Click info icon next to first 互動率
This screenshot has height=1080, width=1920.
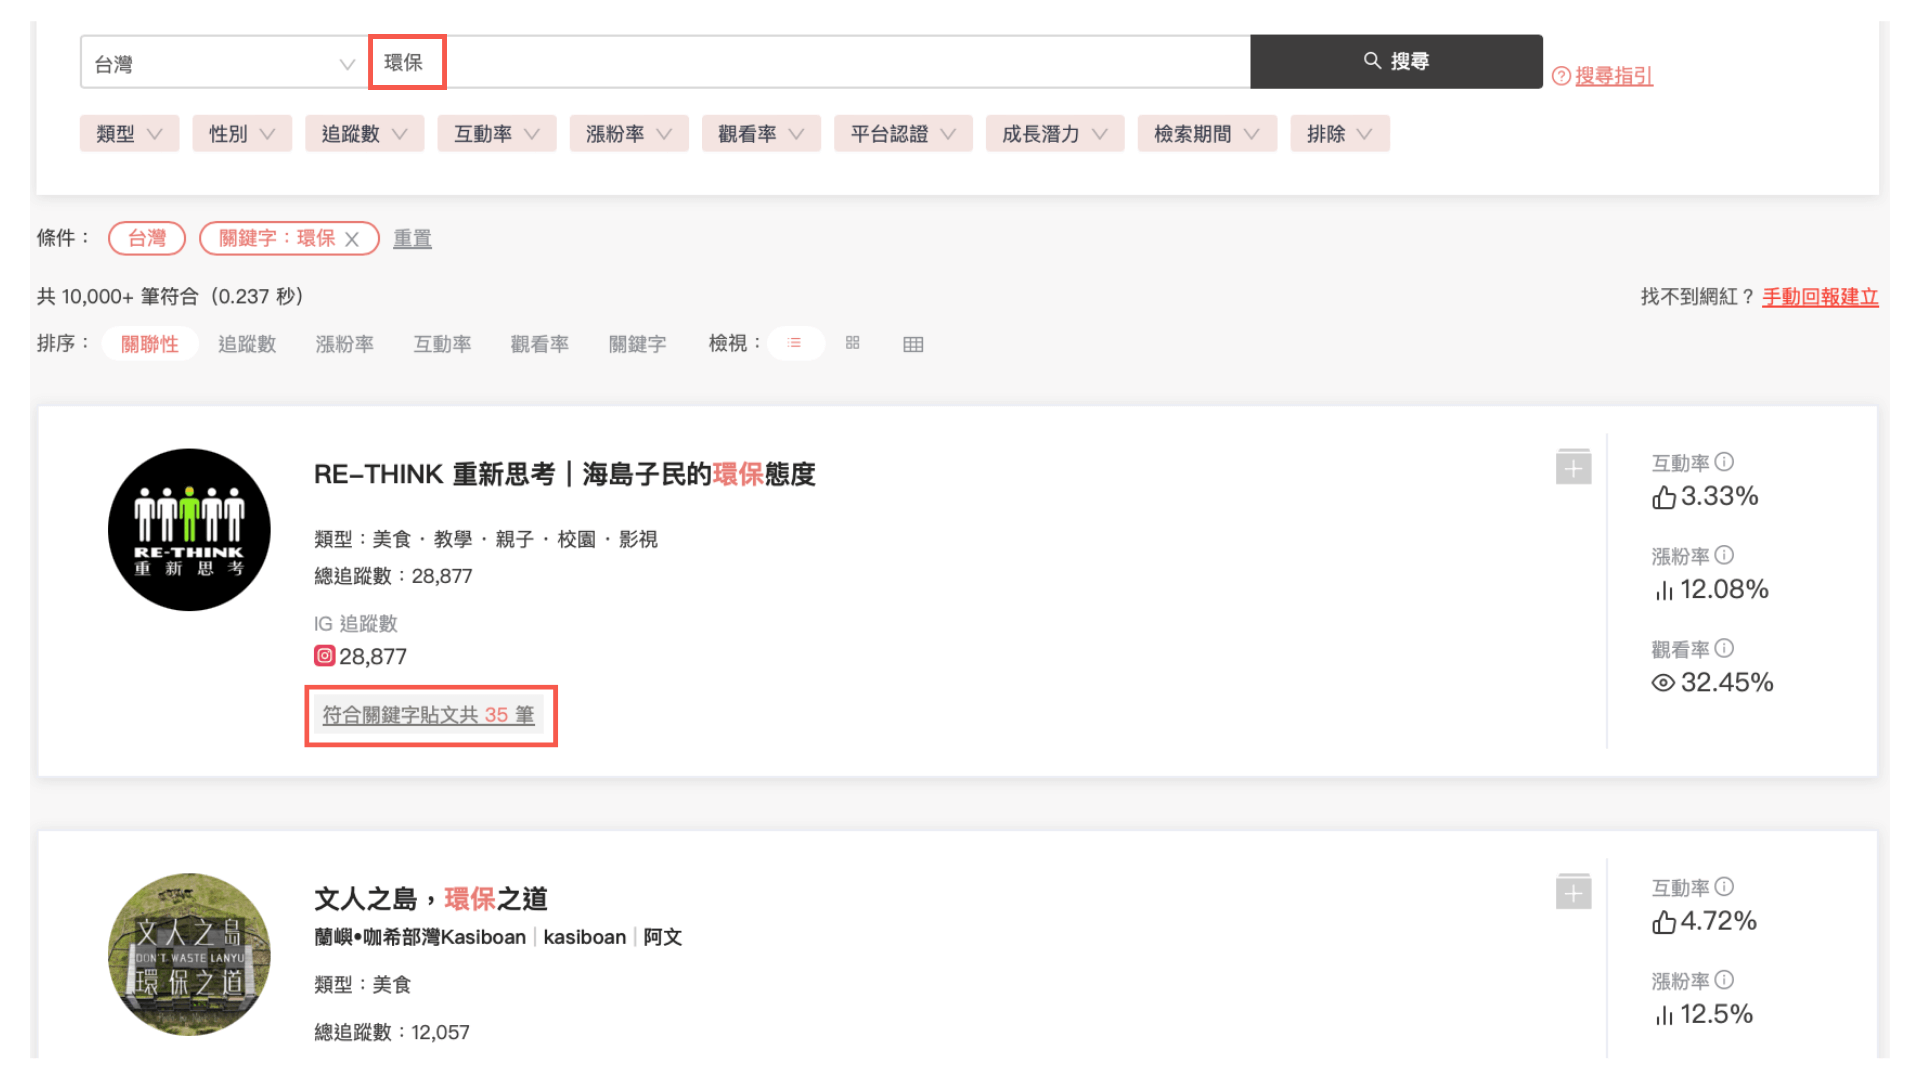click(1724, 462)
